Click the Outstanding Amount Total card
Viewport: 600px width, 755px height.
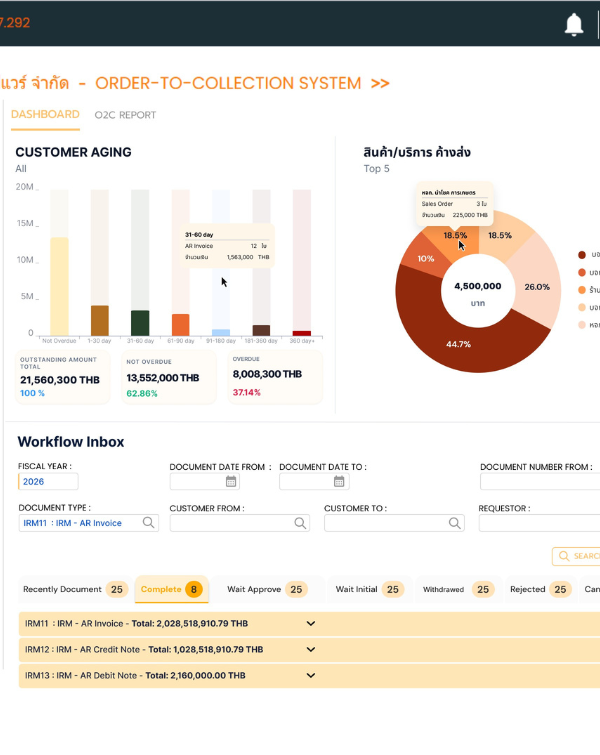pyautogui.click(x=63, y=377)
